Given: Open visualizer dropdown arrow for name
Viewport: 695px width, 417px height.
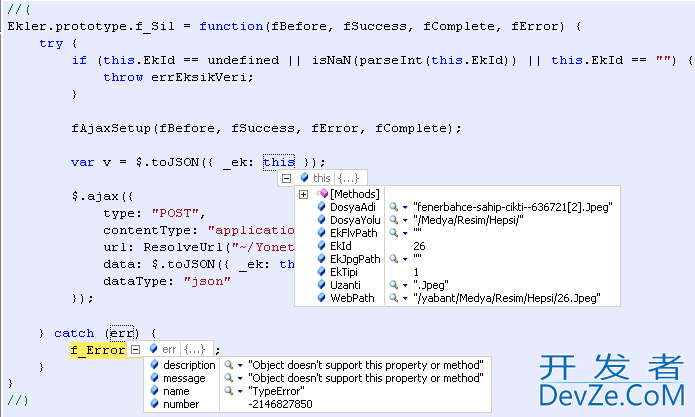Looking at the screenshot, I should point(240,392).
